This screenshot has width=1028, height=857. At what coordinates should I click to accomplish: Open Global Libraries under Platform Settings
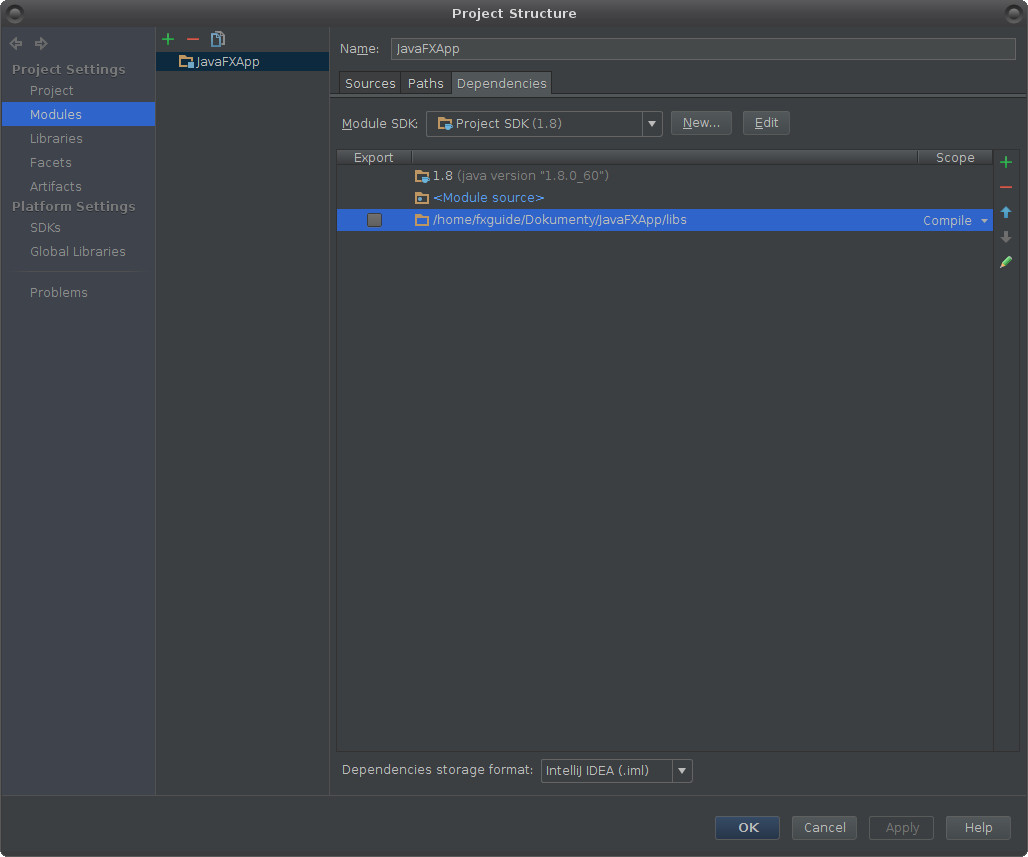pyautogui.click(x=77, y=251)
